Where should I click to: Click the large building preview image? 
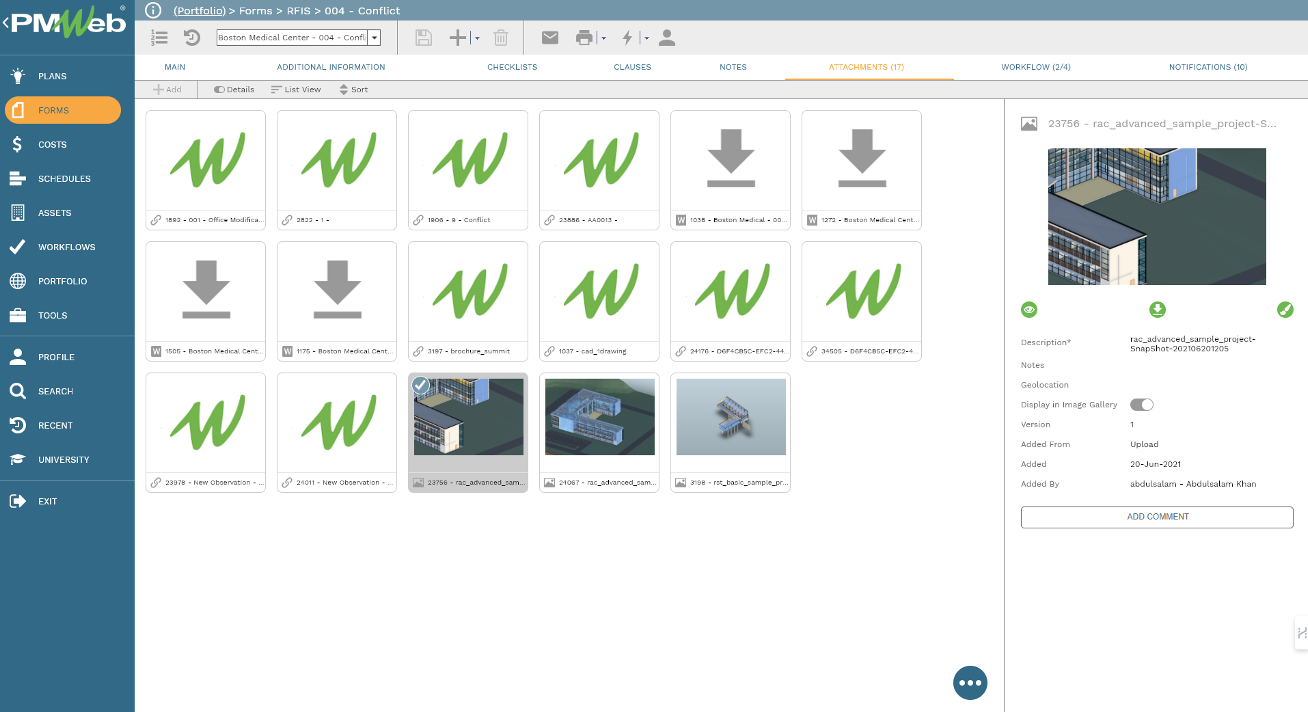click(1157, 217)
